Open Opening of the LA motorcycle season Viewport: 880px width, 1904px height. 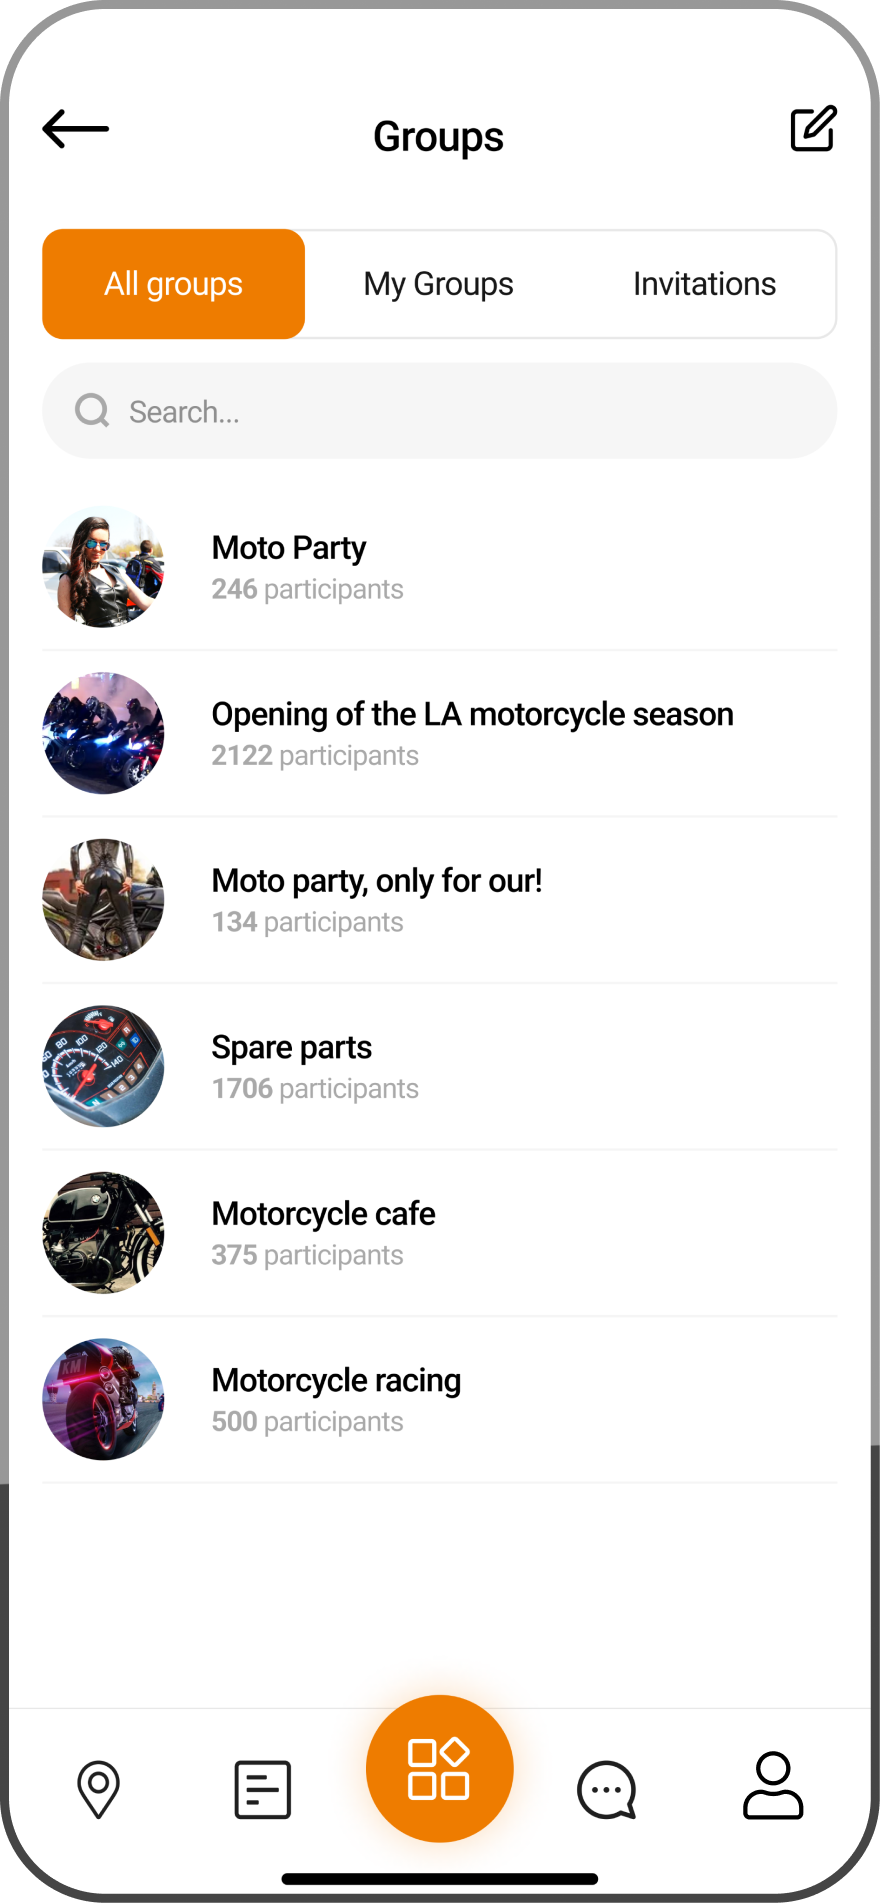(472, 714)
